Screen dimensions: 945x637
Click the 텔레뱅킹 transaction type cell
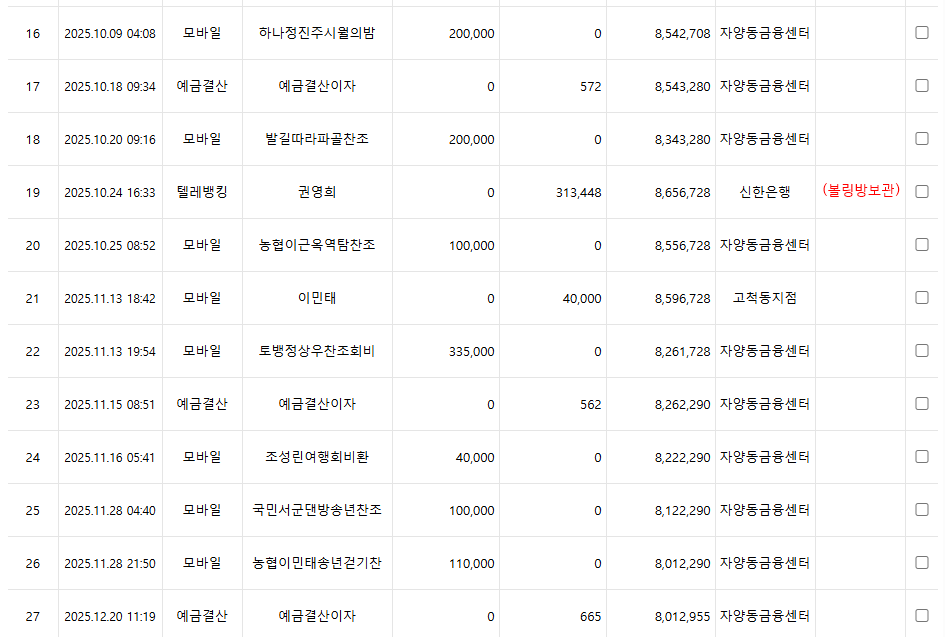click(202, 192)
